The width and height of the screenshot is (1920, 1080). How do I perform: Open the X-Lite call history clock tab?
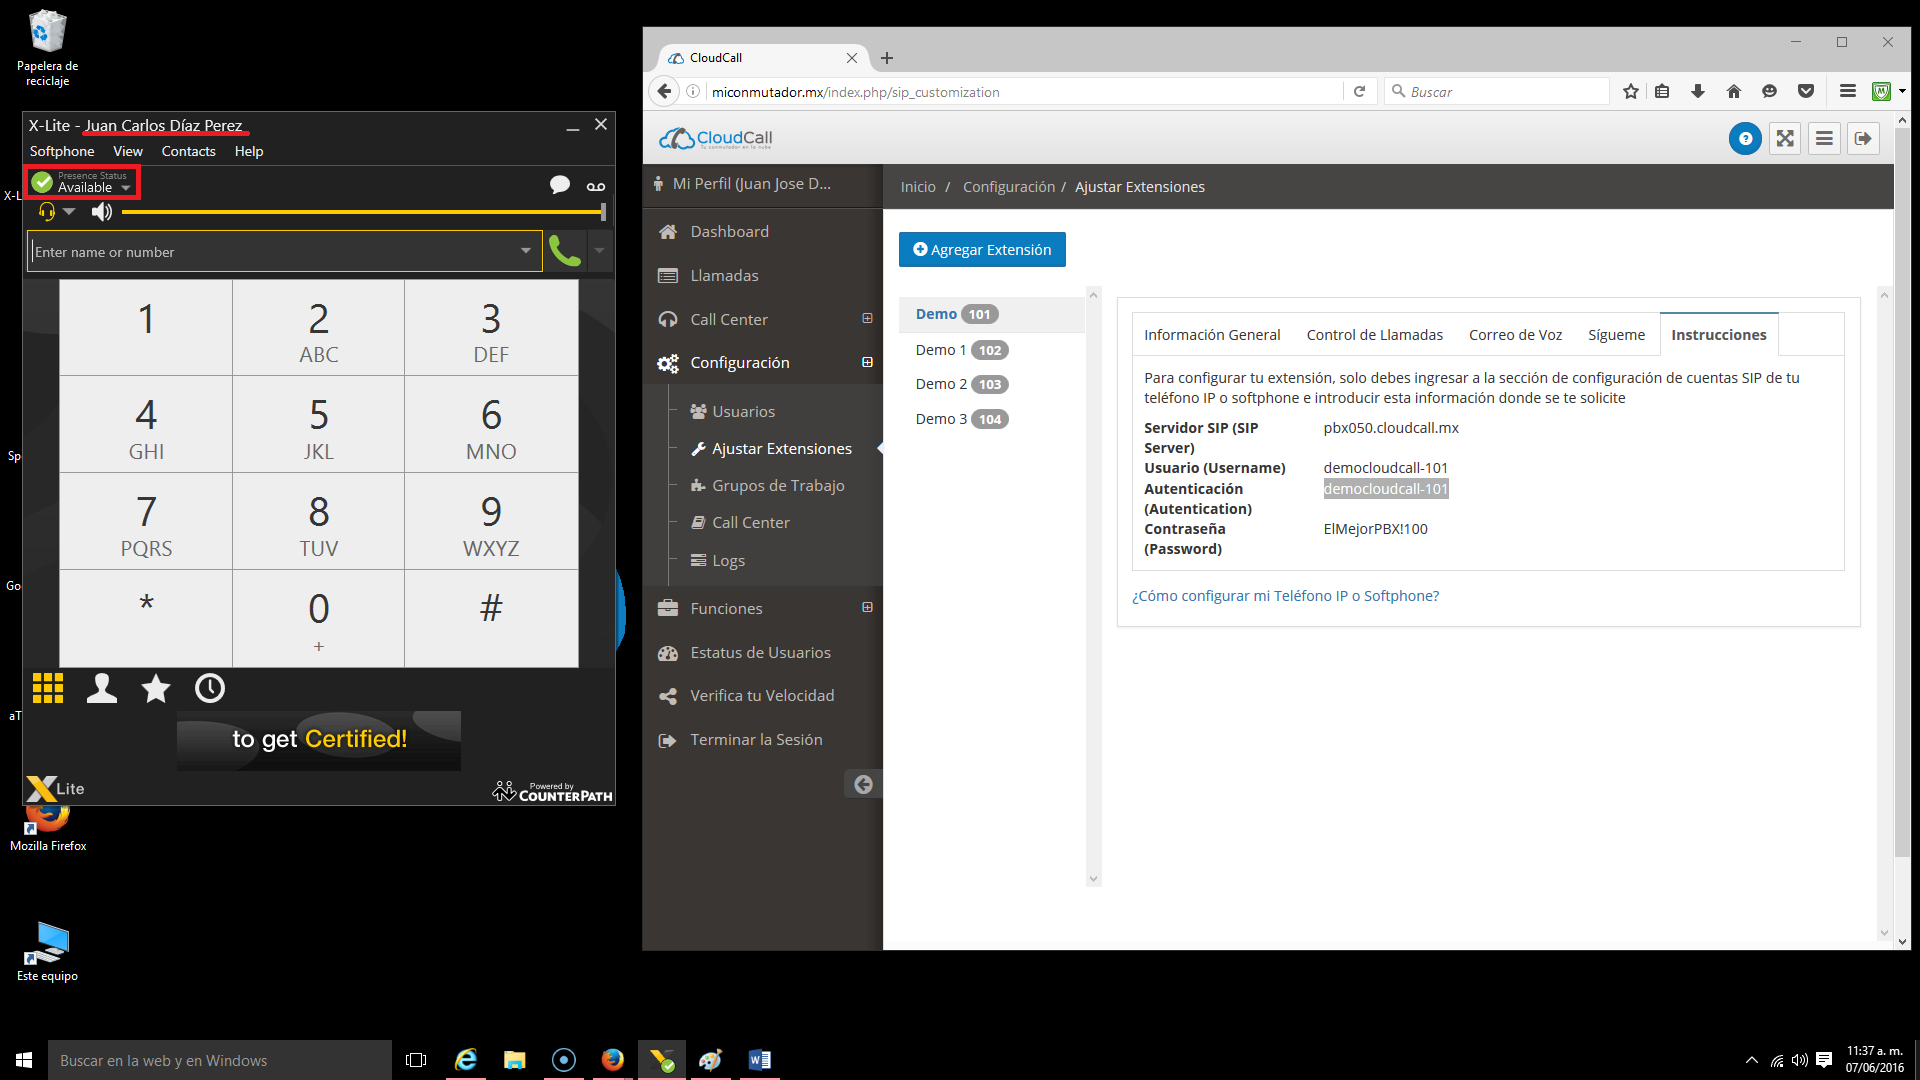click(210, 688)
